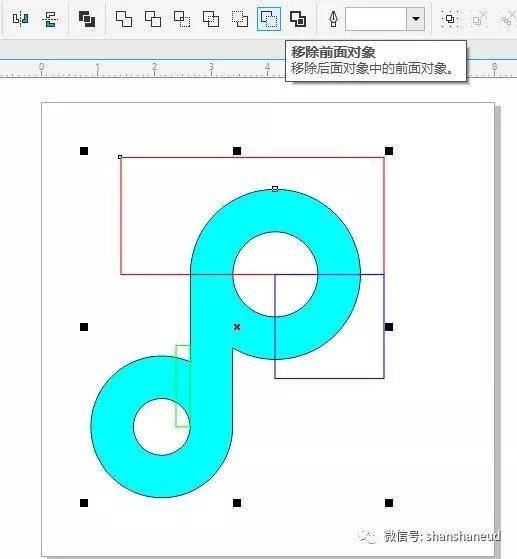Viewport: 517px width, 559px height.
Task: Click the Group Objects icon
Action: 450,19
